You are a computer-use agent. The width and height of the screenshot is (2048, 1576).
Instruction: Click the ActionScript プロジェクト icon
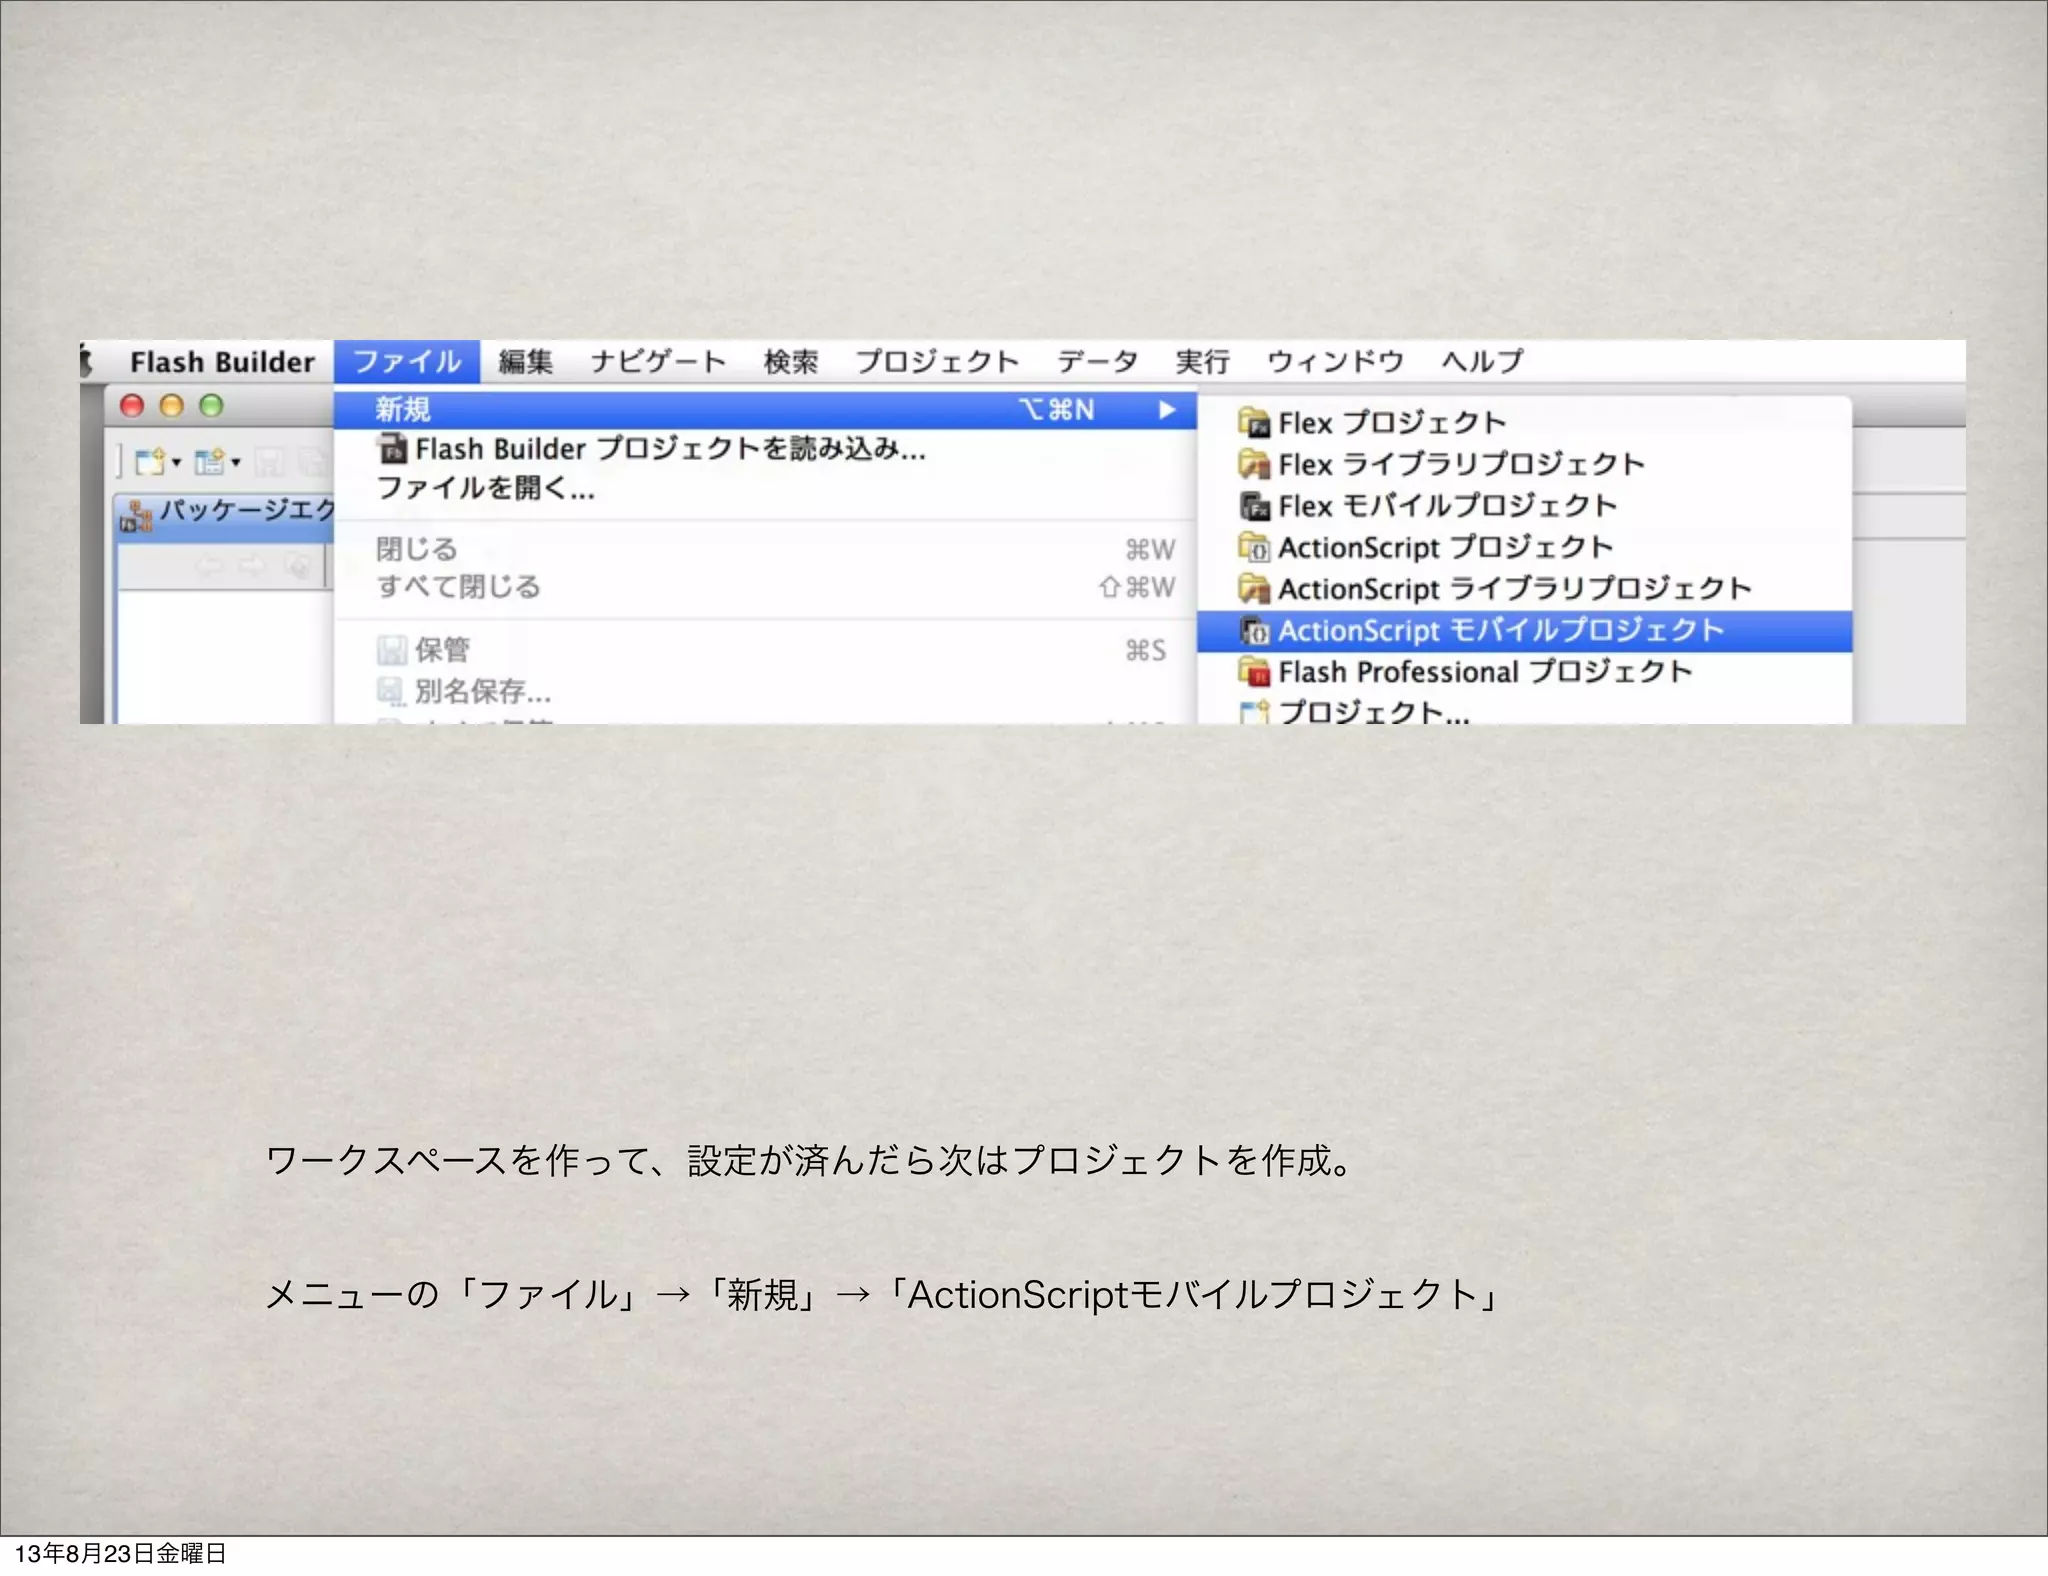tap(1254, 547)
